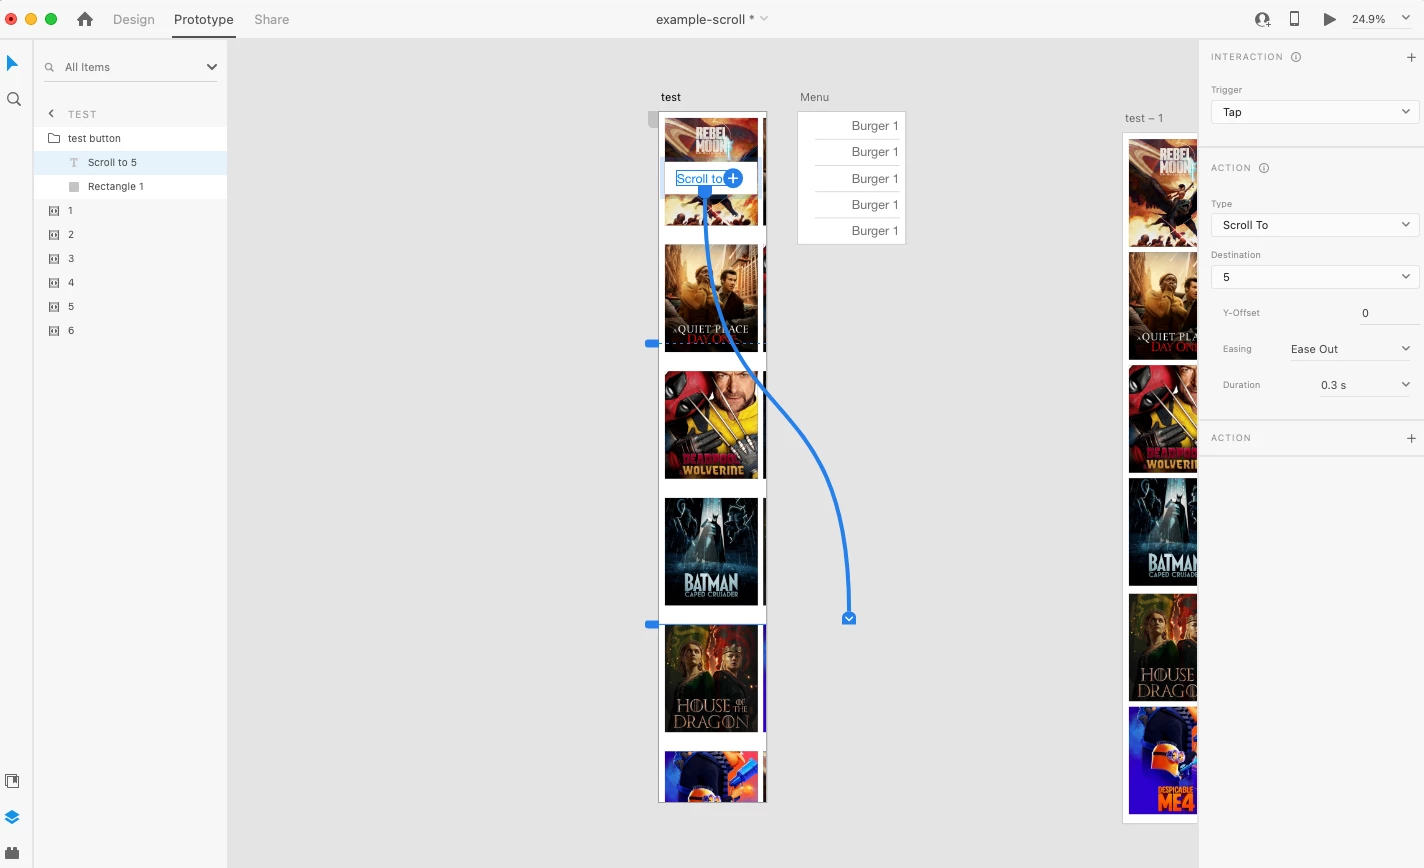Image resolution: width=1424 pixels, height=868 pixels.
Task: Click the first Action info icon
Action: 1264,168
